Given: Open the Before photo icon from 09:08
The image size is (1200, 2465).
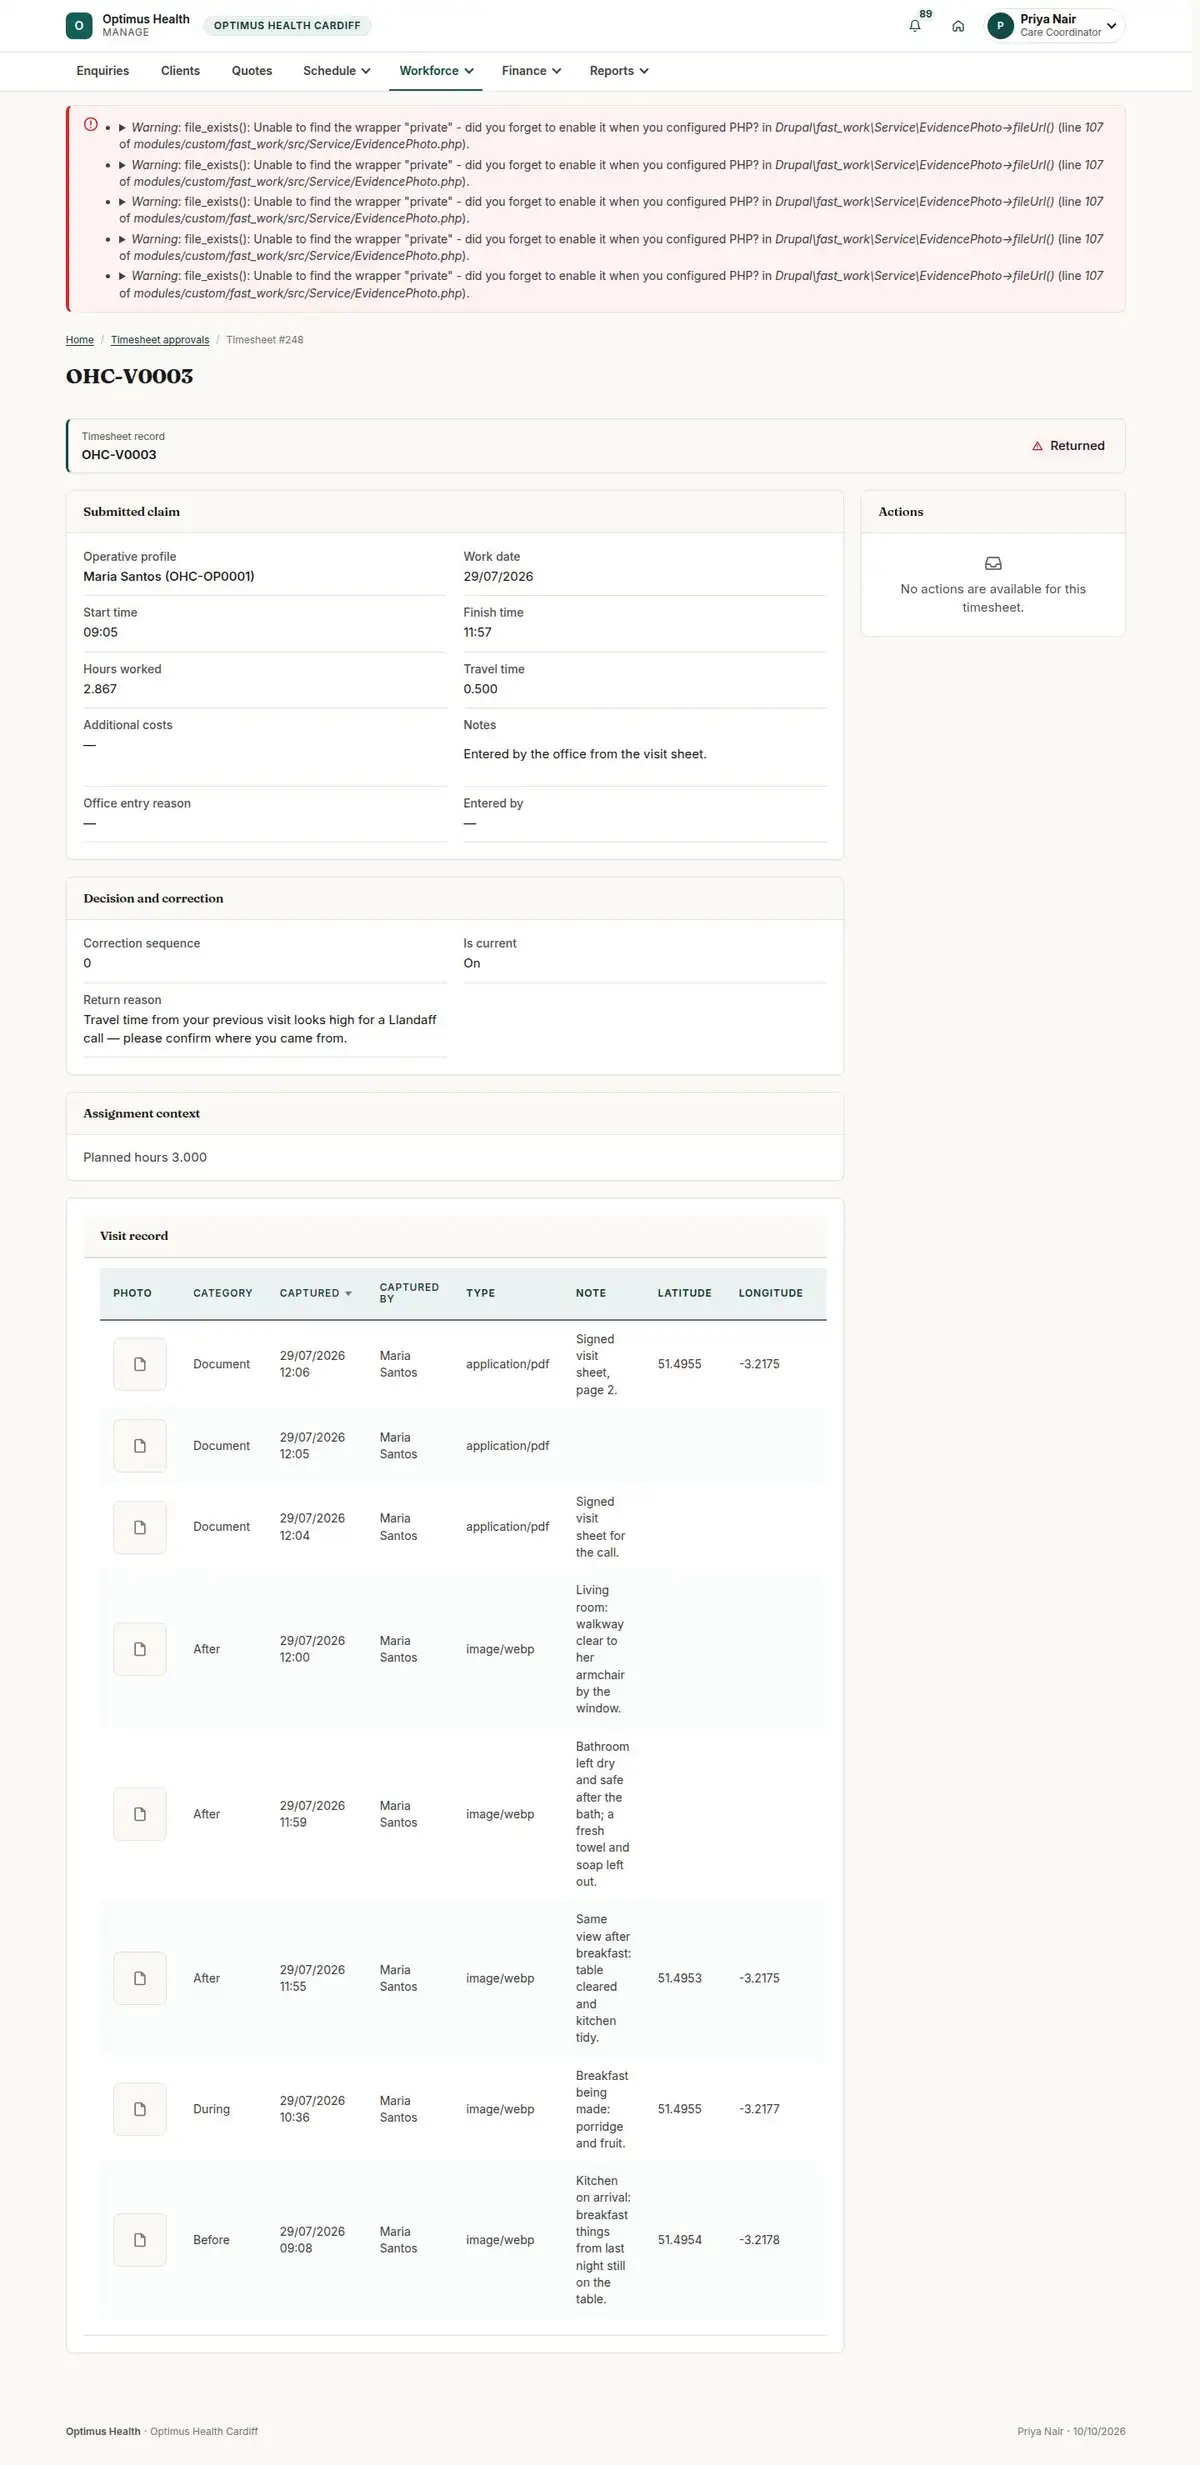Looking at the screenshot, I should [140, 2240].
